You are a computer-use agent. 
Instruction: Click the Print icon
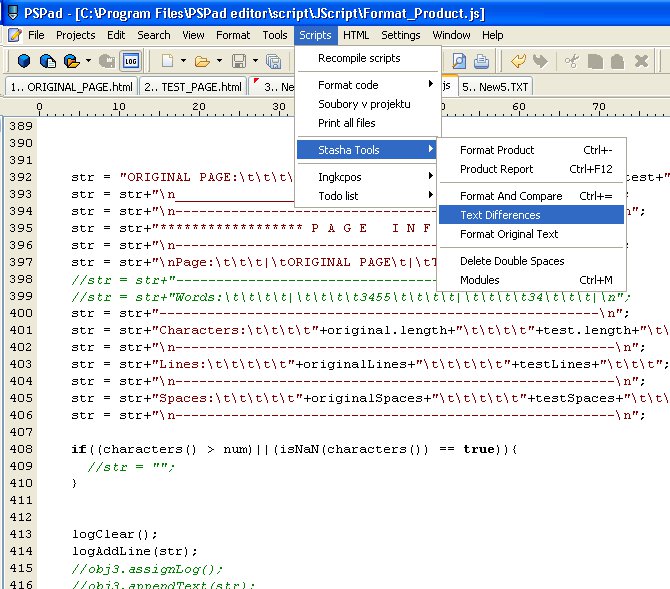tap(482, 61)
